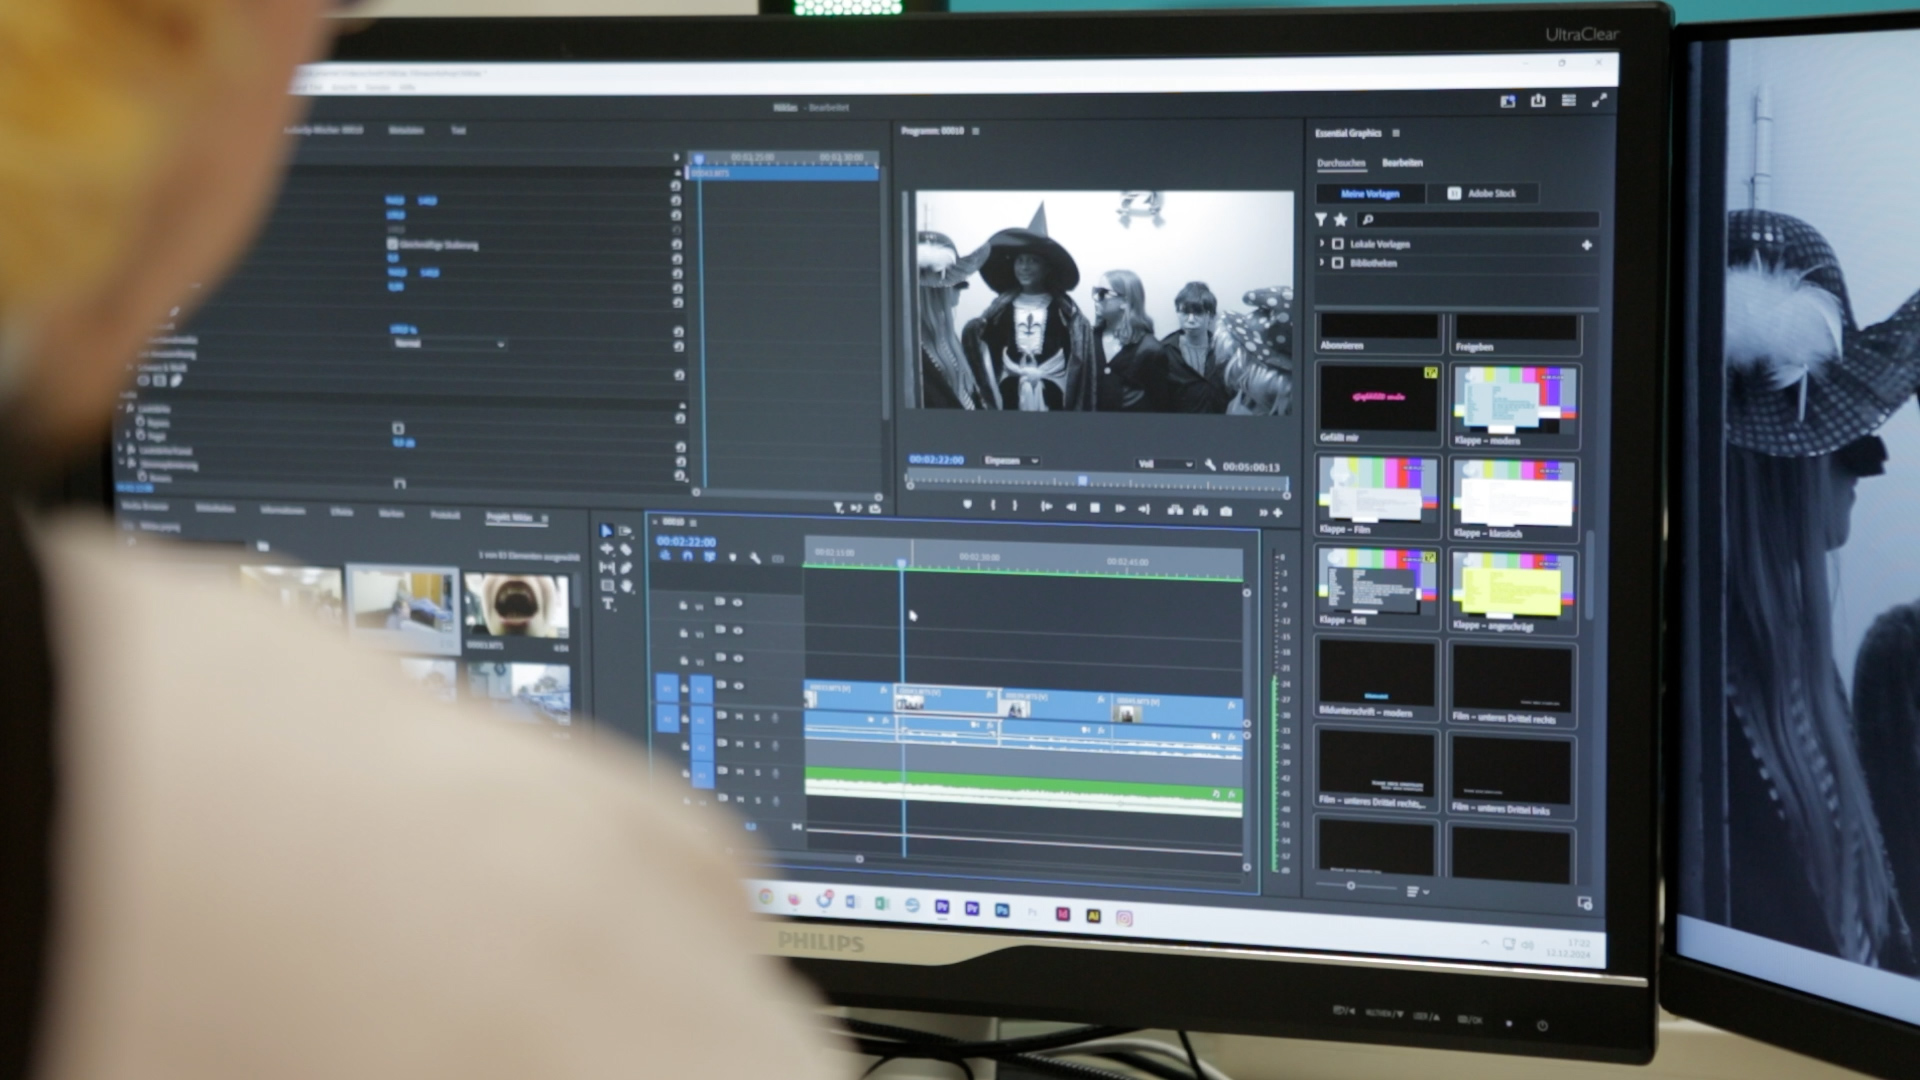The width and height of the screenshot is (1920, 1080).
Task: Open the Voll playback resolution dropdown
Action: pyautogui.click(x=1165, y=464)
